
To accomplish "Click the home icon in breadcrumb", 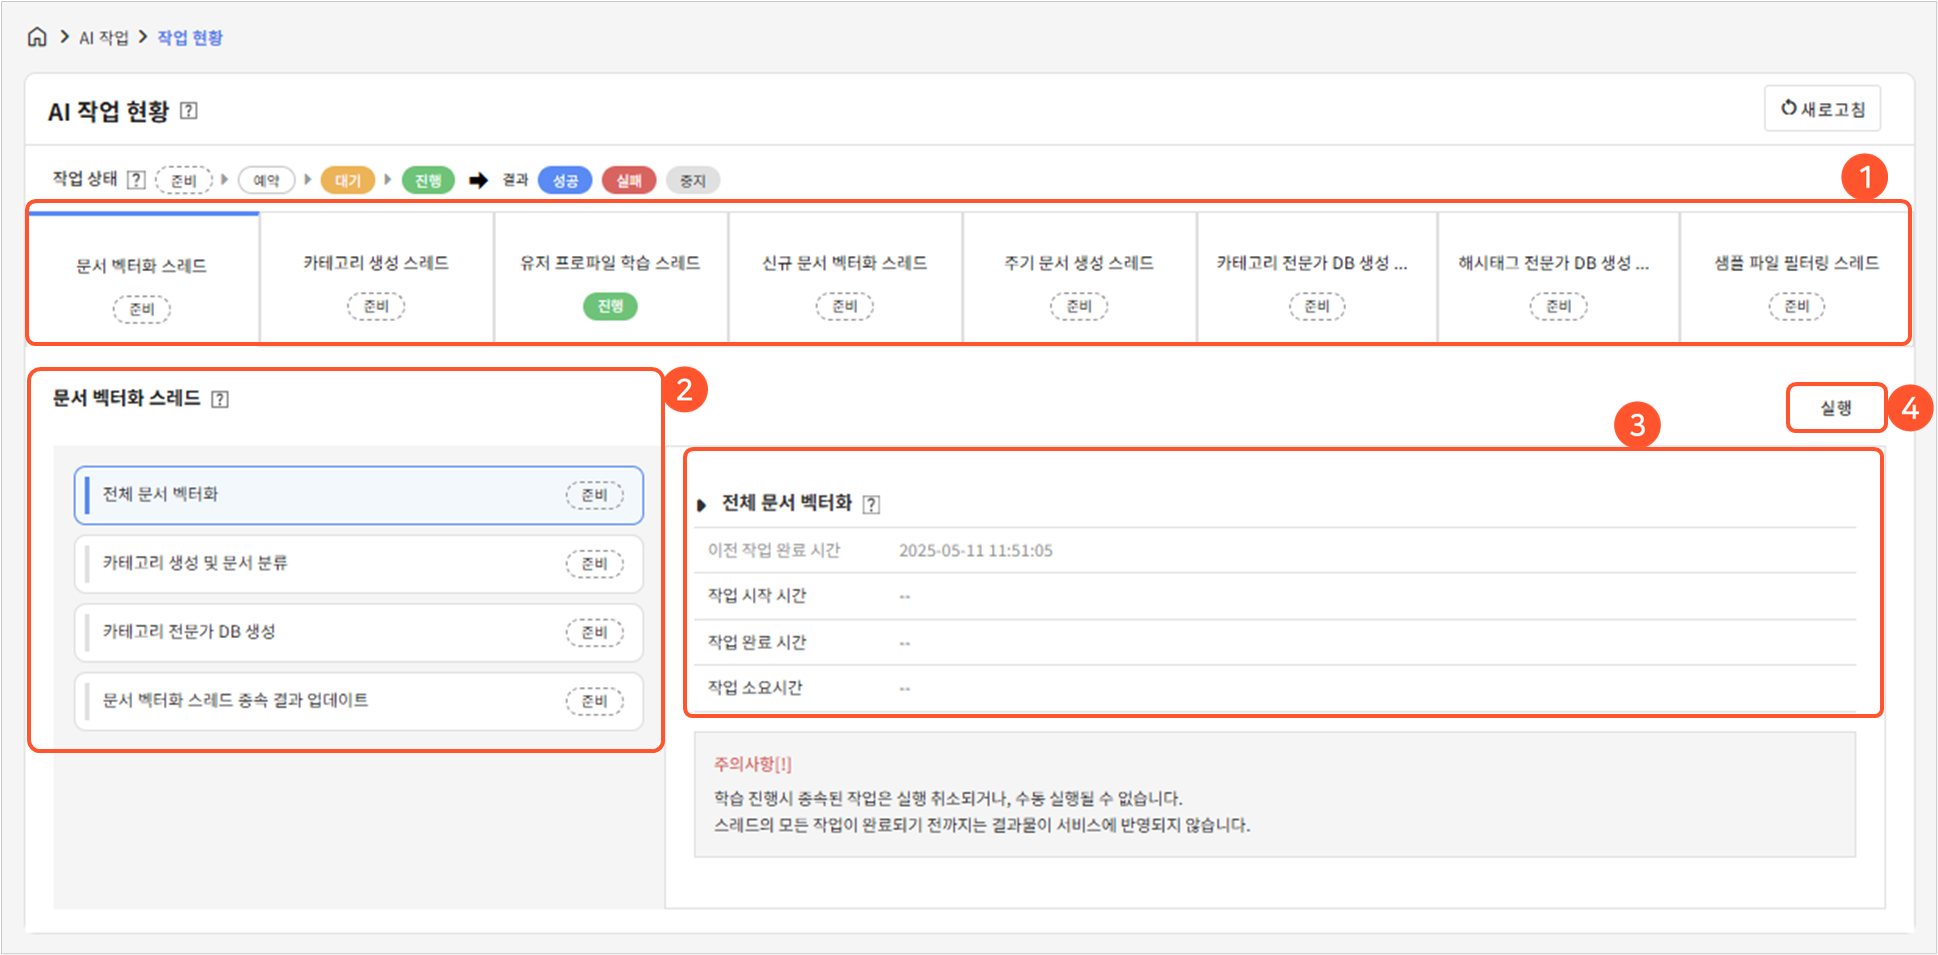I will [37, 37].
